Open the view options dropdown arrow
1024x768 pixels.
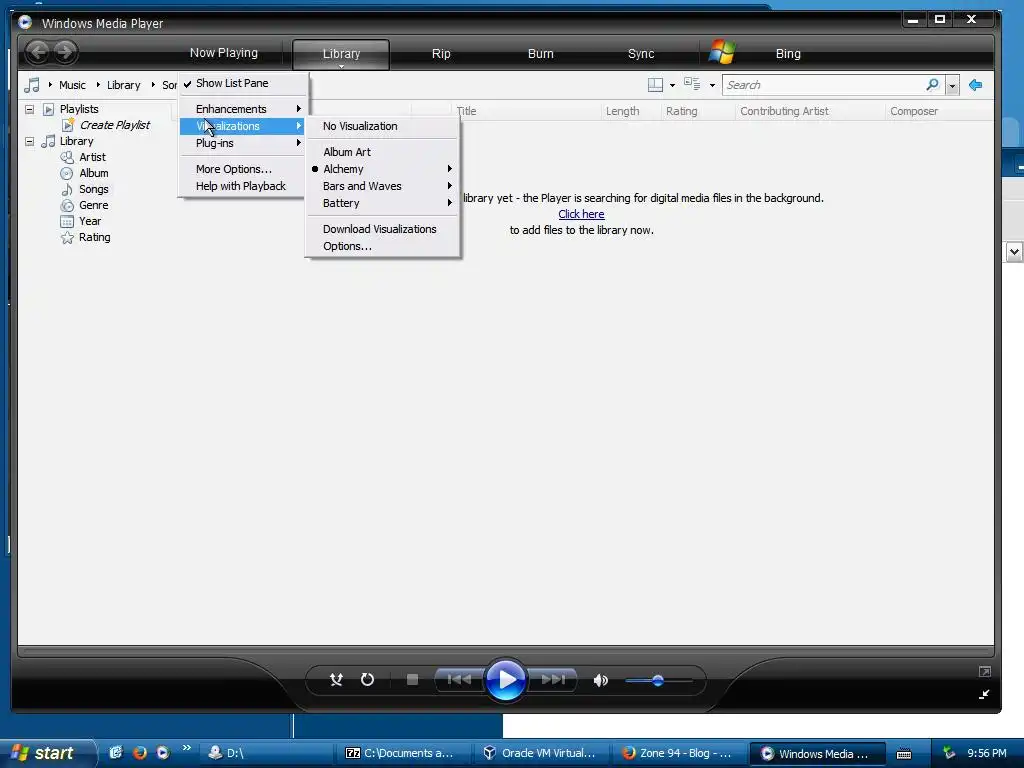click(712, 86)
